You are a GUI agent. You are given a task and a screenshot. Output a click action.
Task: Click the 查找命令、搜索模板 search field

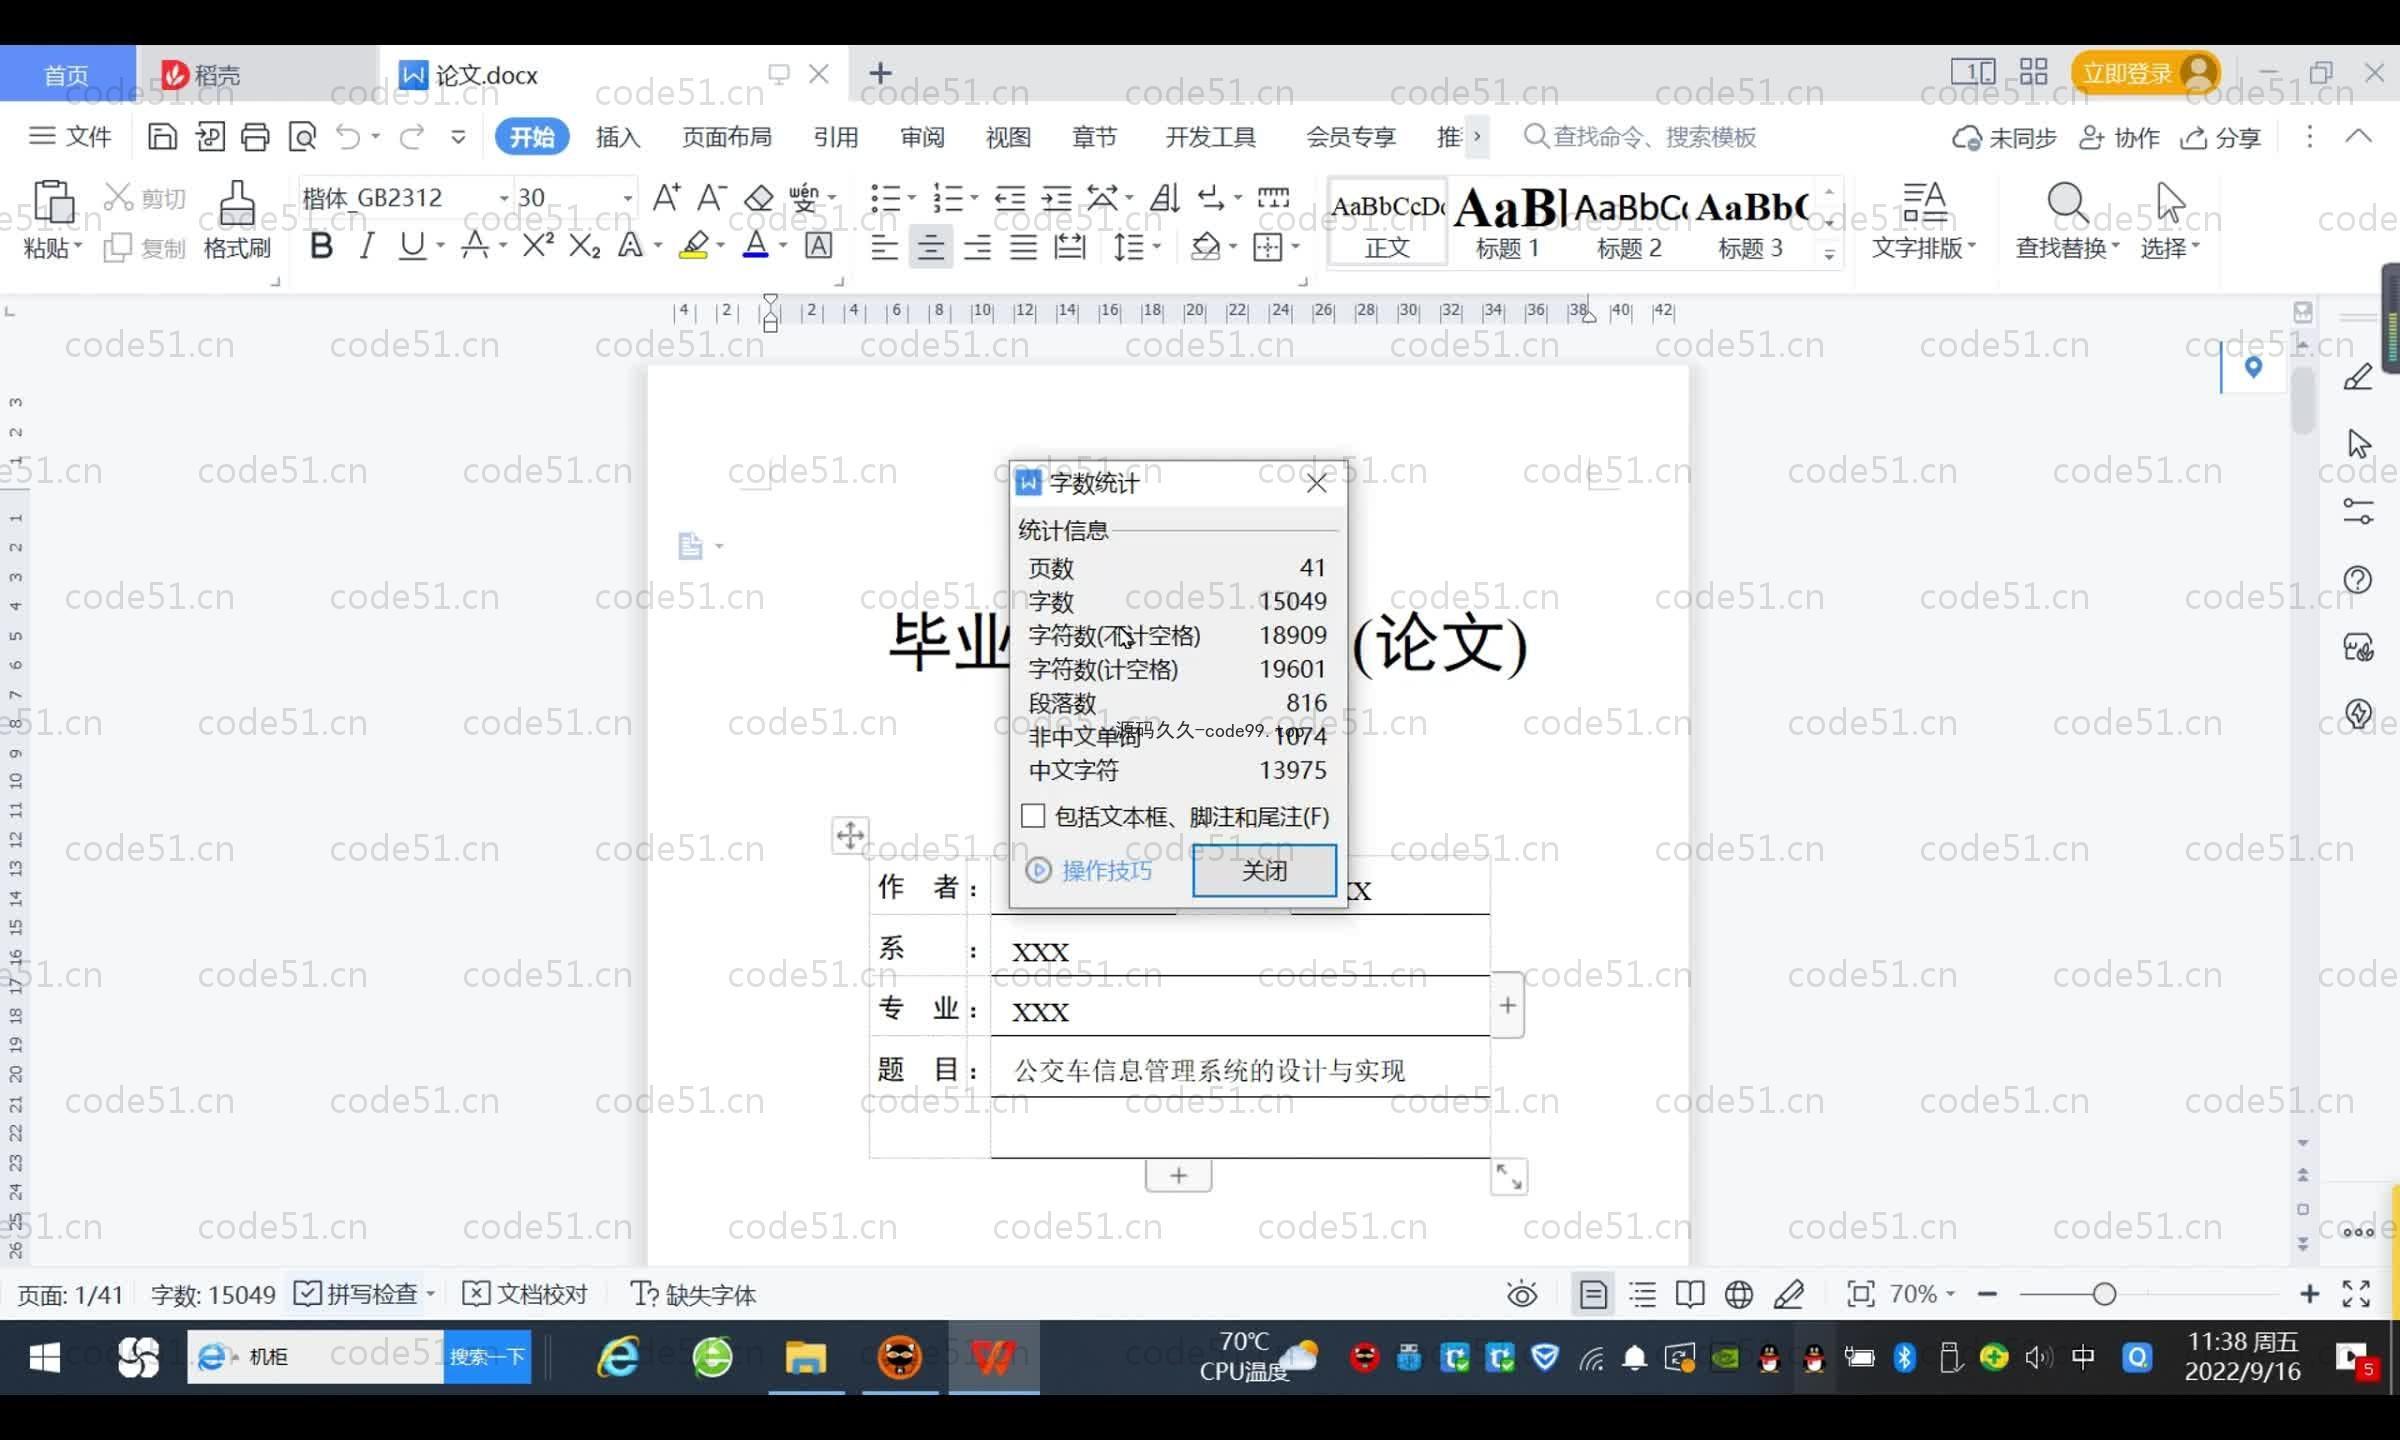1641,136
